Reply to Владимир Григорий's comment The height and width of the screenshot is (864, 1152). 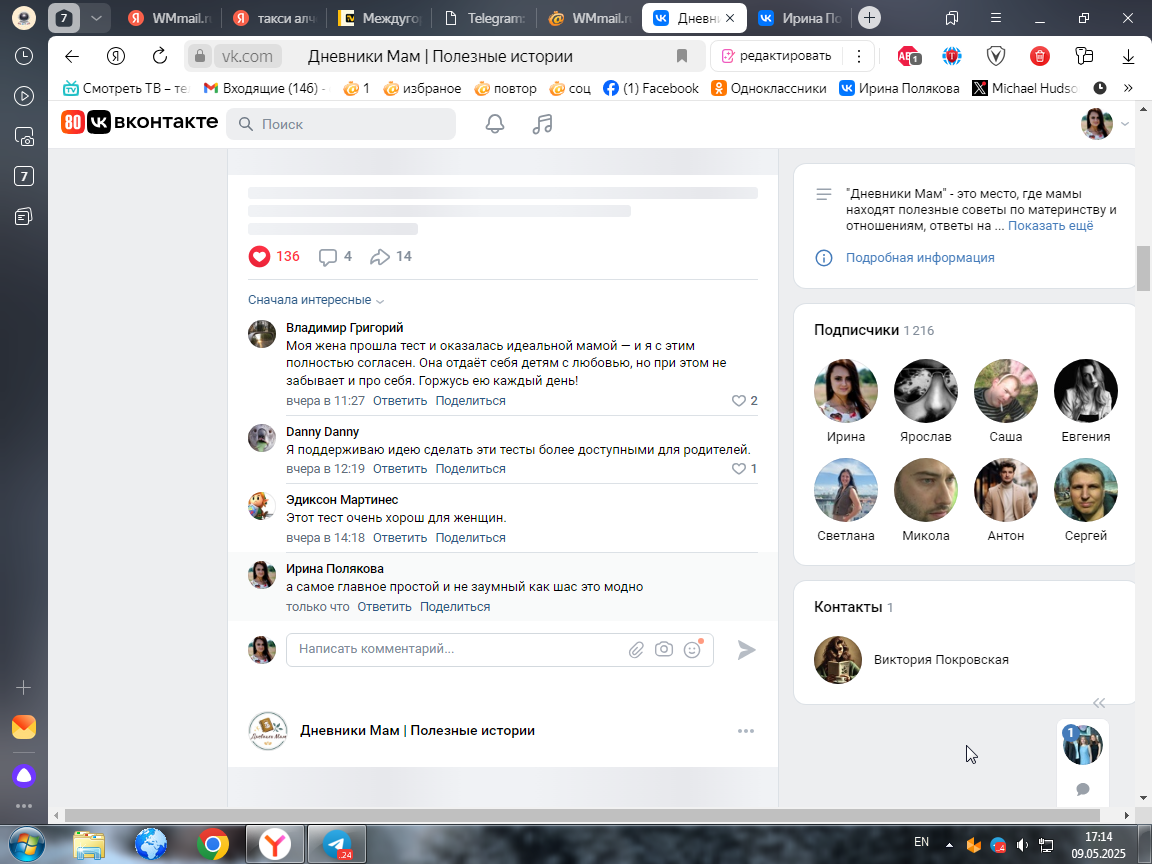click(400, 400)
